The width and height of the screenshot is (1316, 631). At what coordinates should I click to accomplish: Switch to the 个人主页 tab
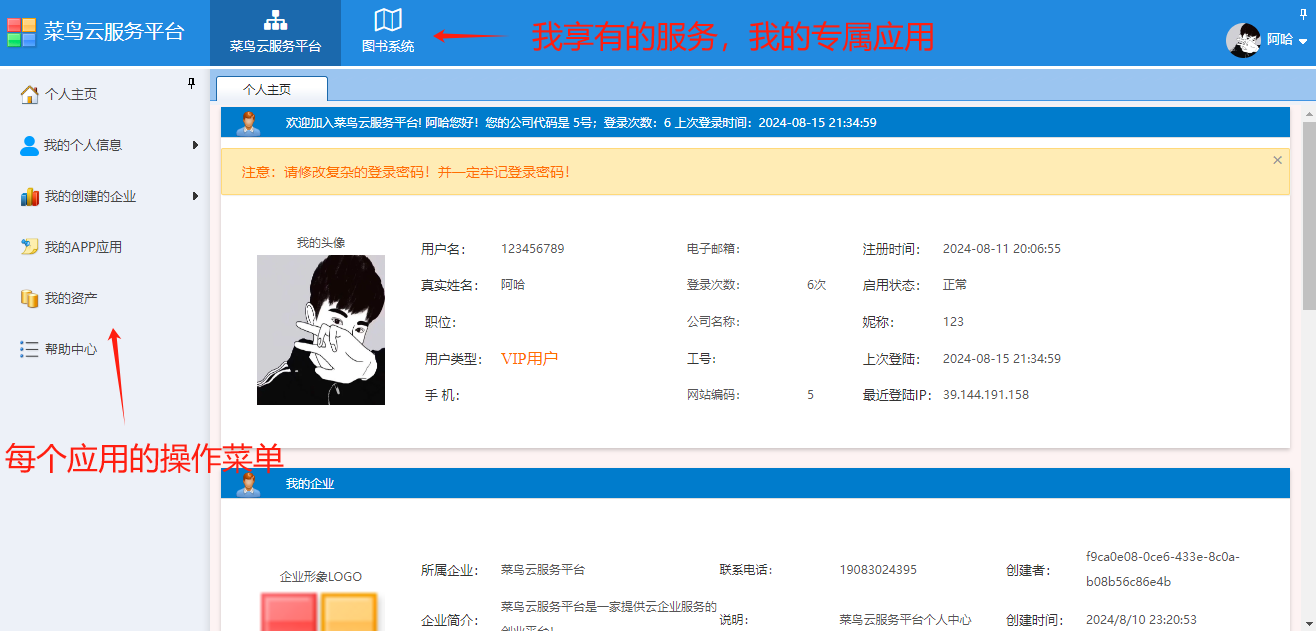coord(267,89)
